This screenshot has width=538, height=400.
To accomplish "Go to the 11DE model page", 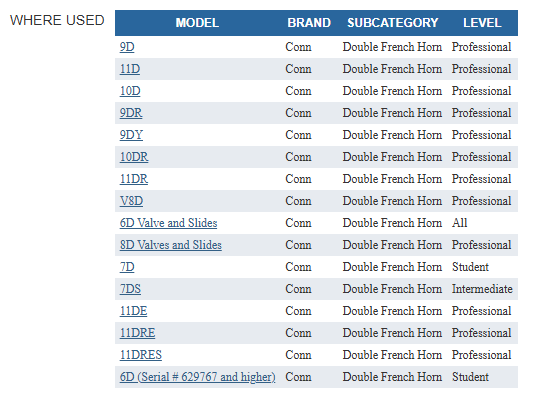I will click(133, 311).
